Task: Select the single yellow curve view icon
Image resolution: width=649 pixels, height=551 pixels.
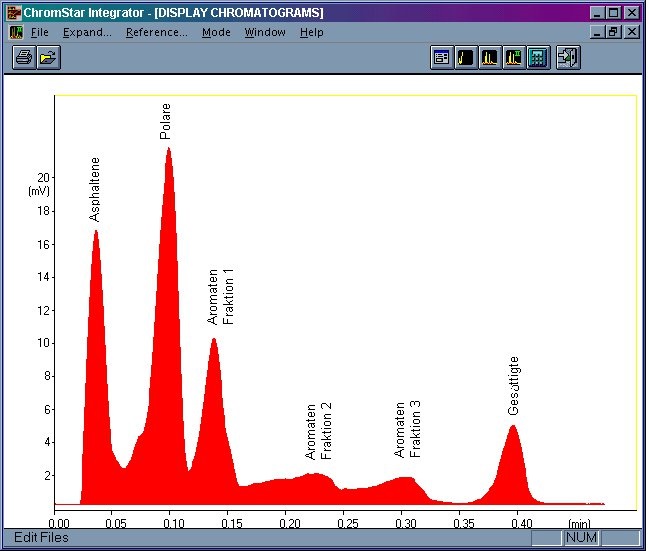Action: pos(466,58)
